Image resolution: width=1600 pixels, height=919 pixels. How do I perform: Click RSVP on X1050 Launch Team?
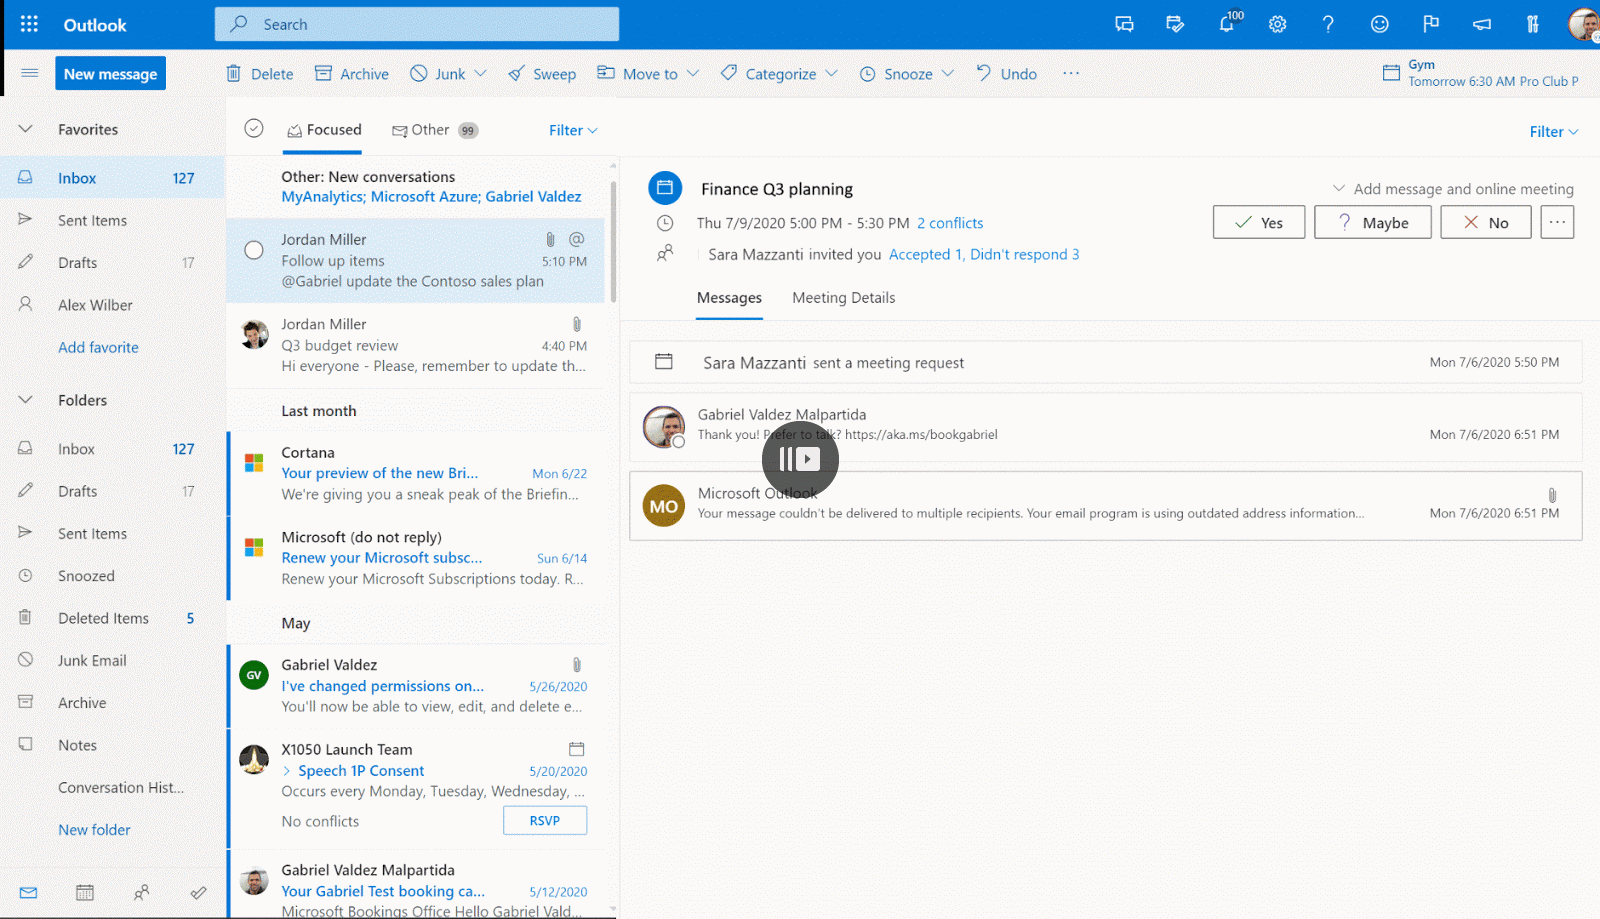[545, 820]
